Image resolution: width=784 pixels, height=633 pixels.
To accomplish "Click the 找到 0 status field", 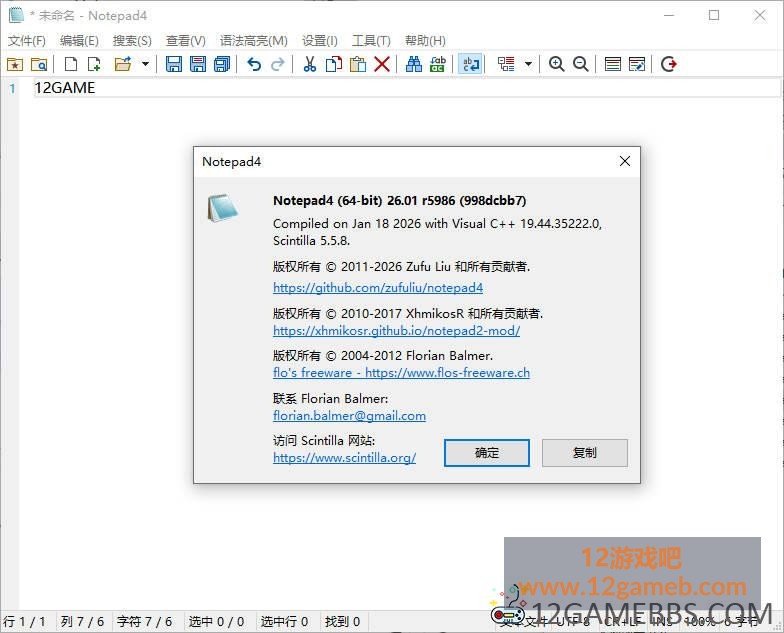I will point(342,622).
